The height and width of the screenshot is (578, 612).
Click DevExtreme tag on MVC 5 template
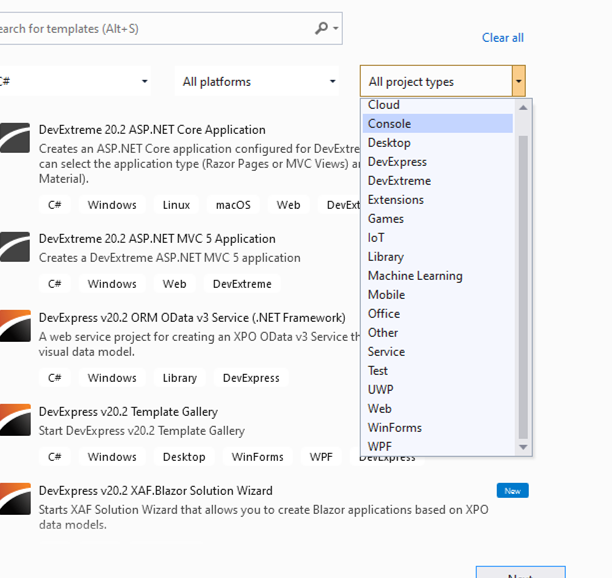point(242,284)
